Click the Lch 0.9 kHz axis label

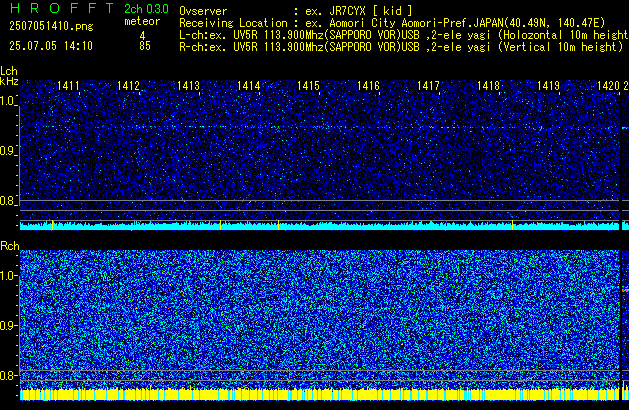pos(8,151)
